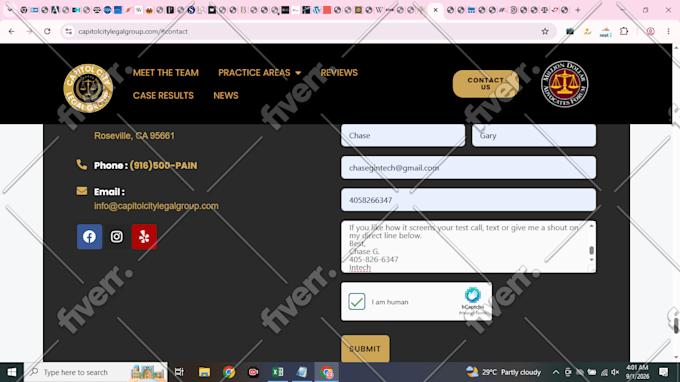
Task: Close the active browser tab
Action: point(435,10)
